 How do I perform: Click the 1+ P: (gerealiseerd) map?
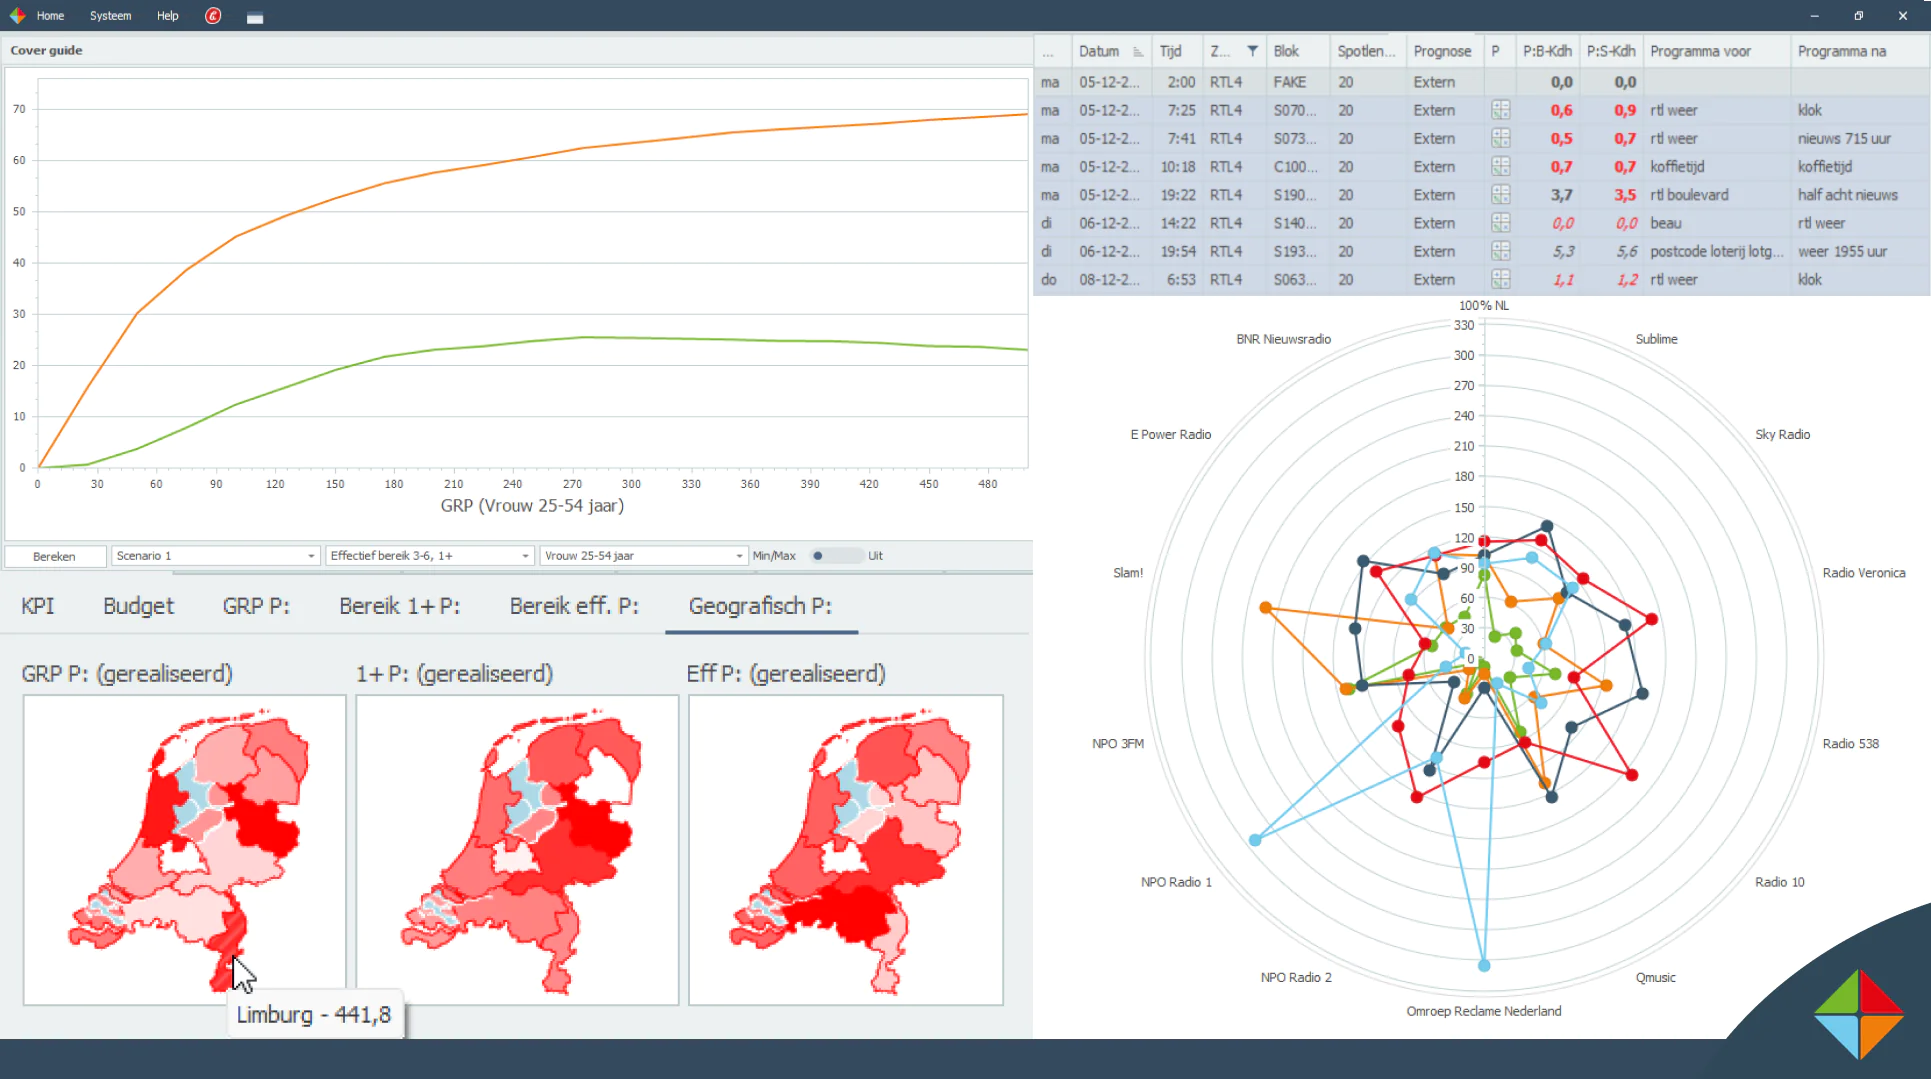click(x=517, y=850)
